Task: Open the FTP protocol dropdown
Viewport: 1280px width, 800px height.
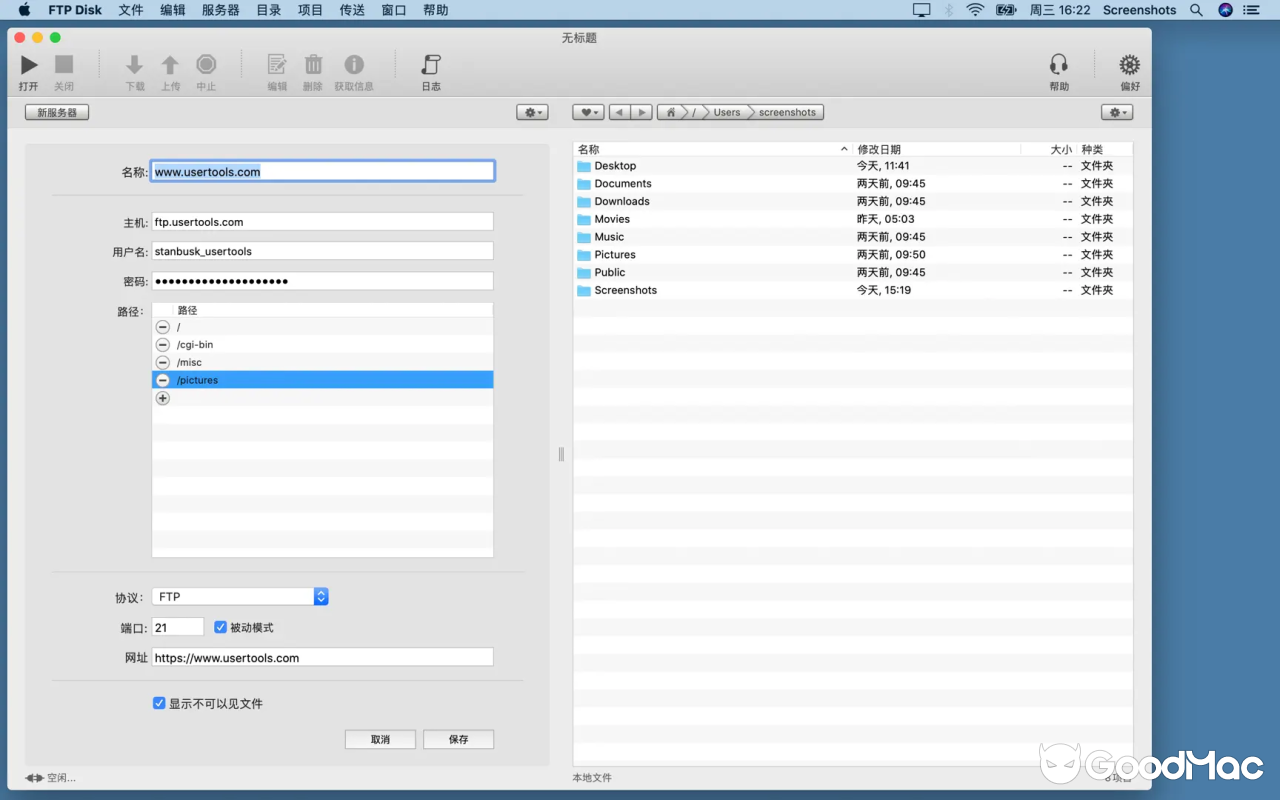Action: click(320, 596)
